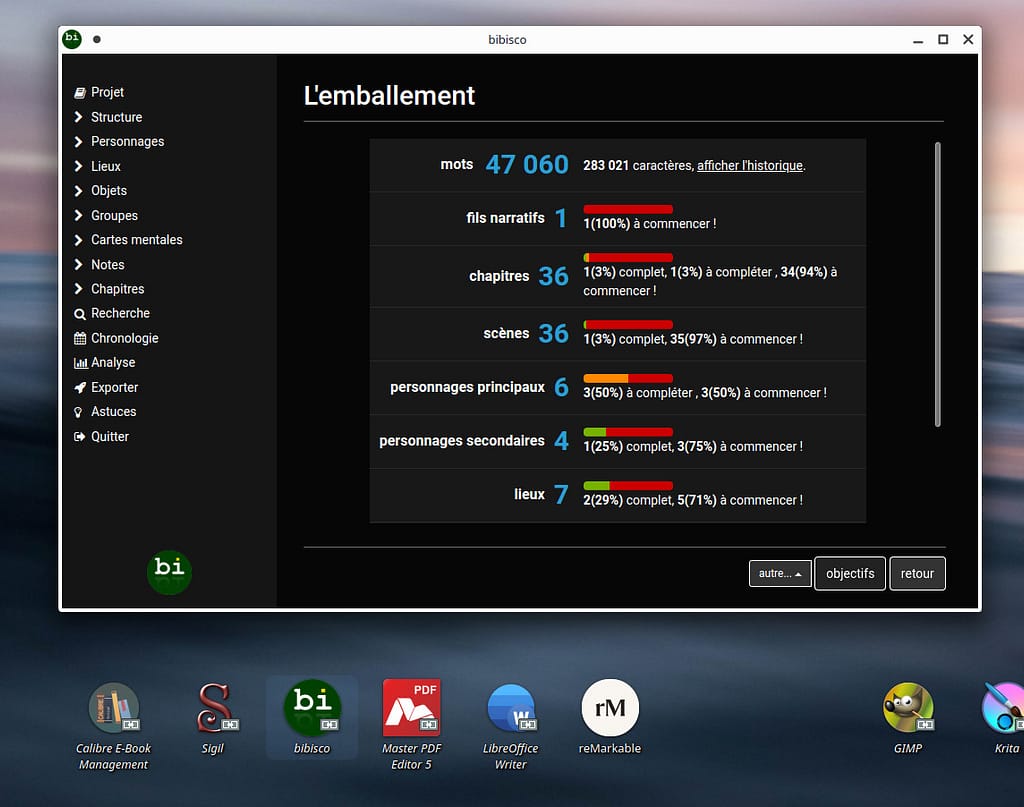
Task: Click the rocket icon for Exporter
Action: coord(80,388)
